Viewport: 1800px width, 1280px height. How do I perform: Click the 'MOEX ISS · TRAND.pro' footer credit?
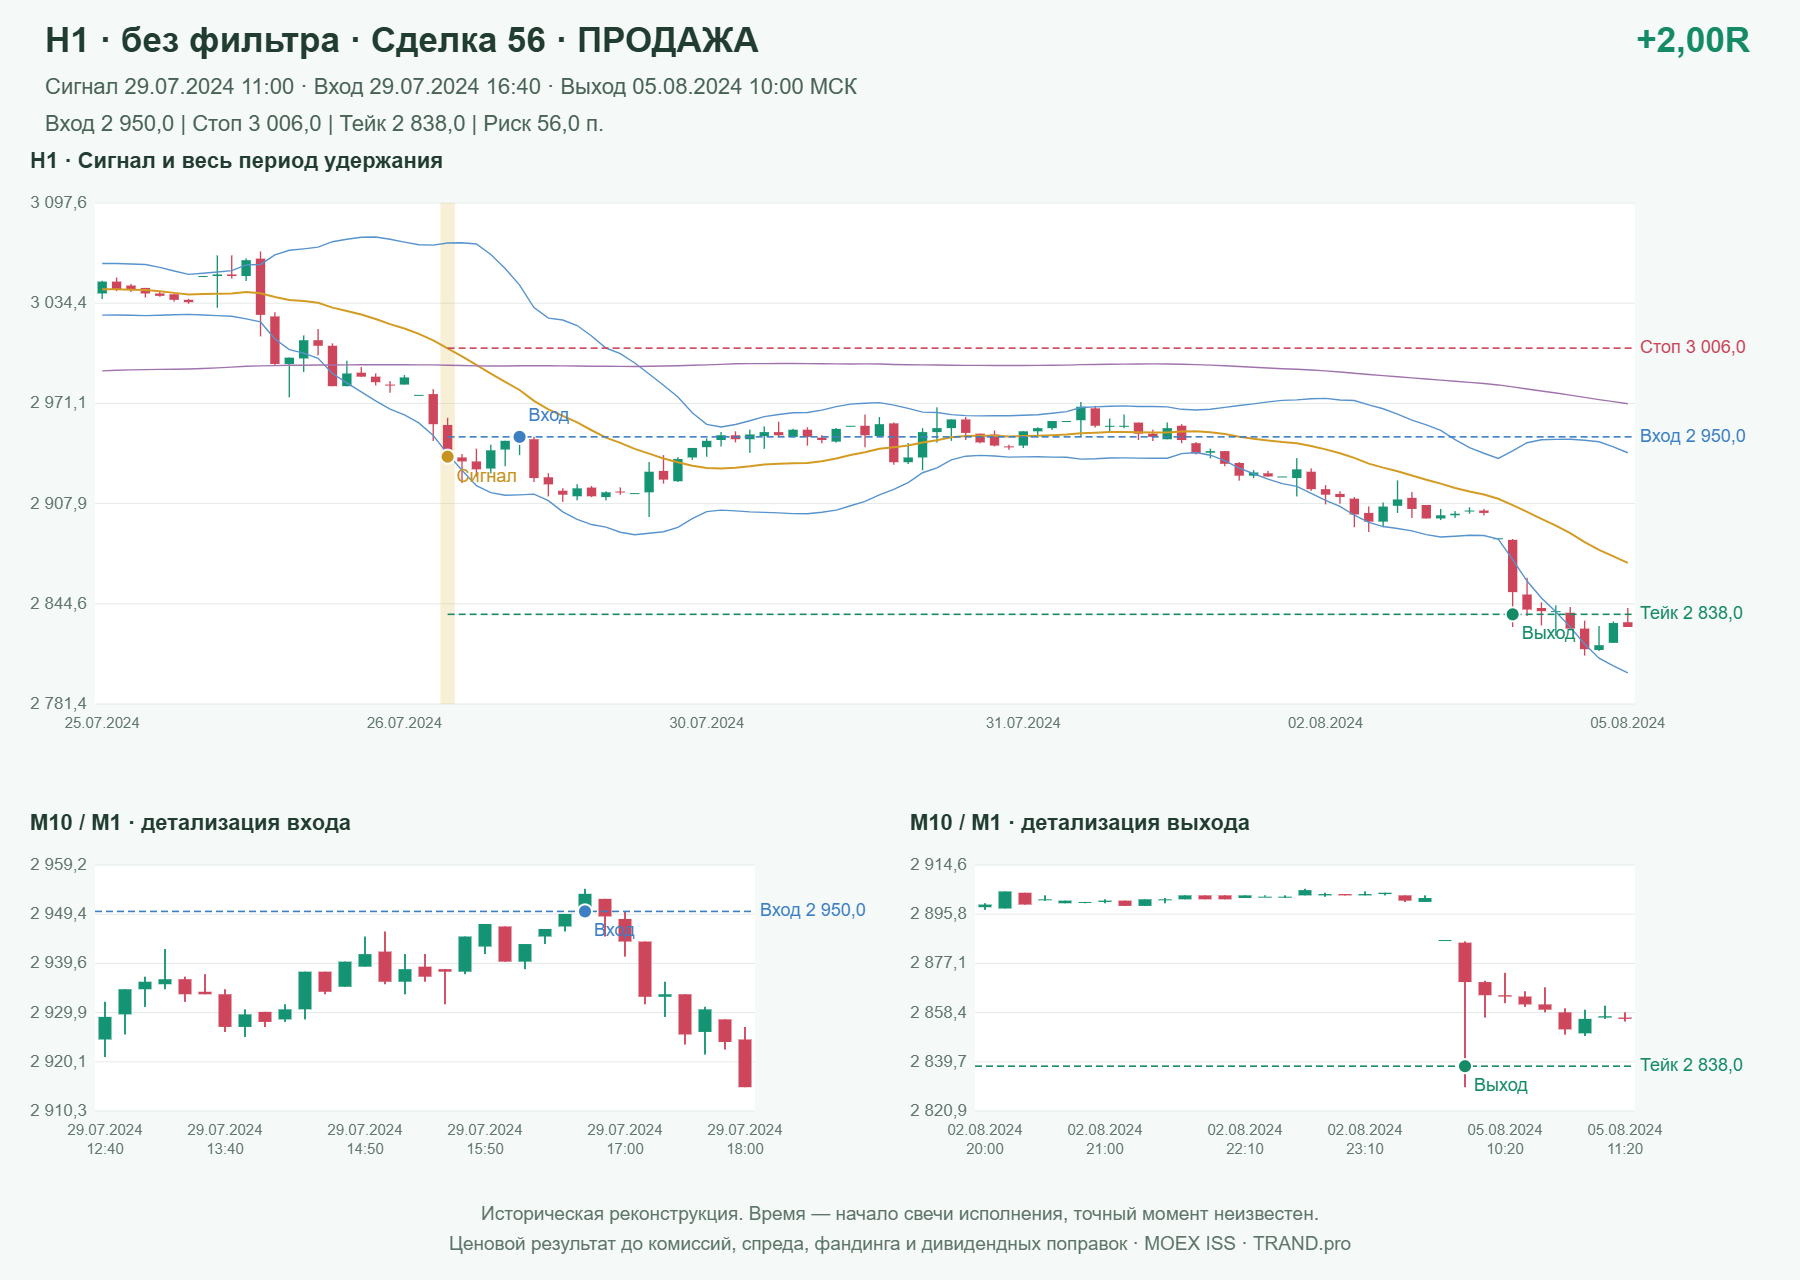click(x=1247, y=1244)
